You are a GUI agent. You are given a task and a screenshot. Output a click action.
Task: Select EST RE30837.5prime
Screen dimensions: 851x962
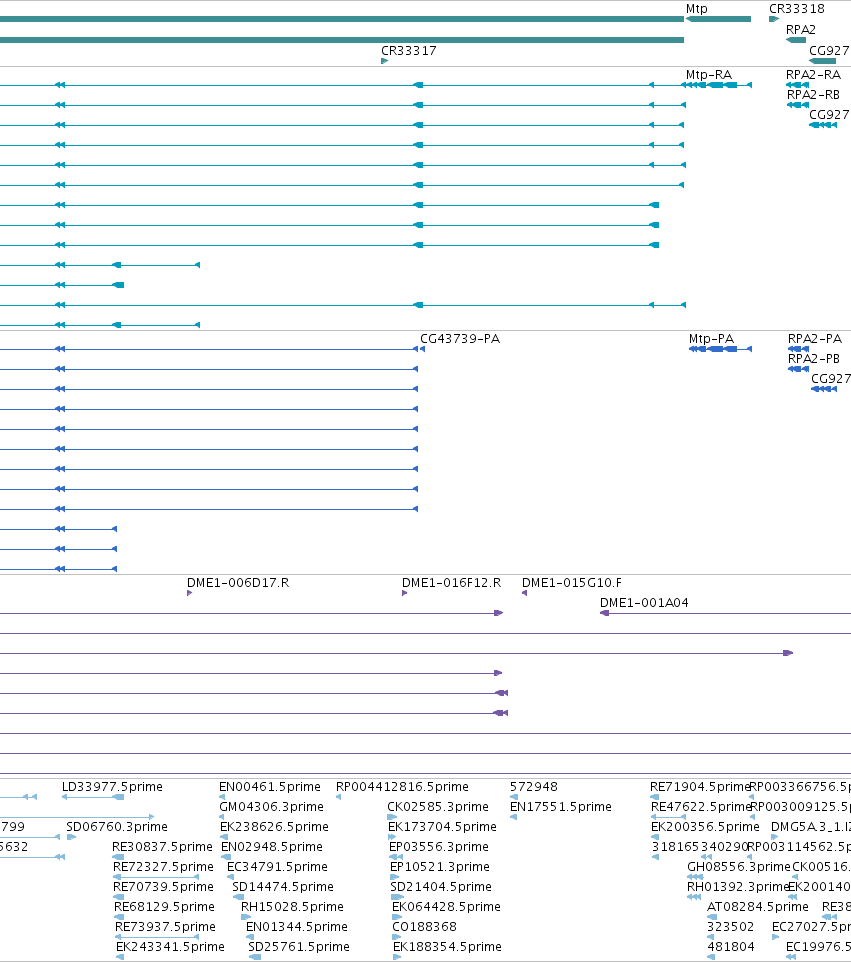(x=163, y=847)
